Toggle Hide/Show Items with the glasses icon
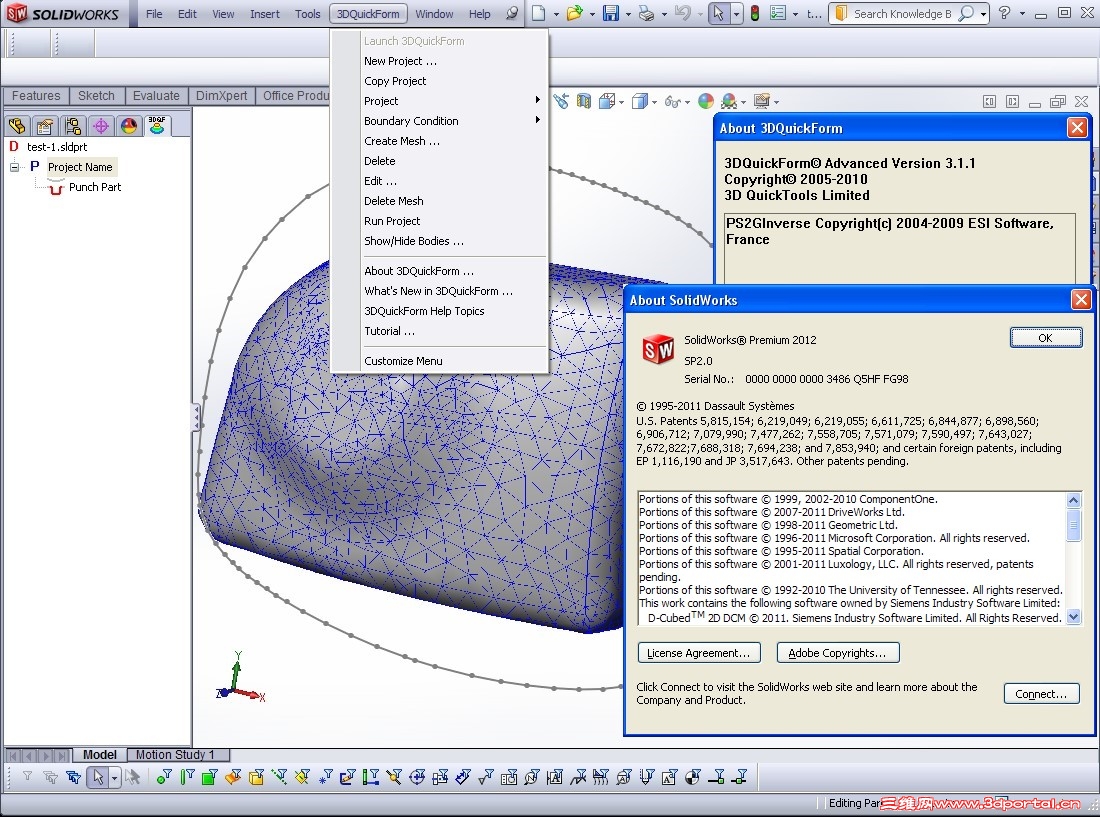This screenshot has width=1100, height=817. pos(674,101)
